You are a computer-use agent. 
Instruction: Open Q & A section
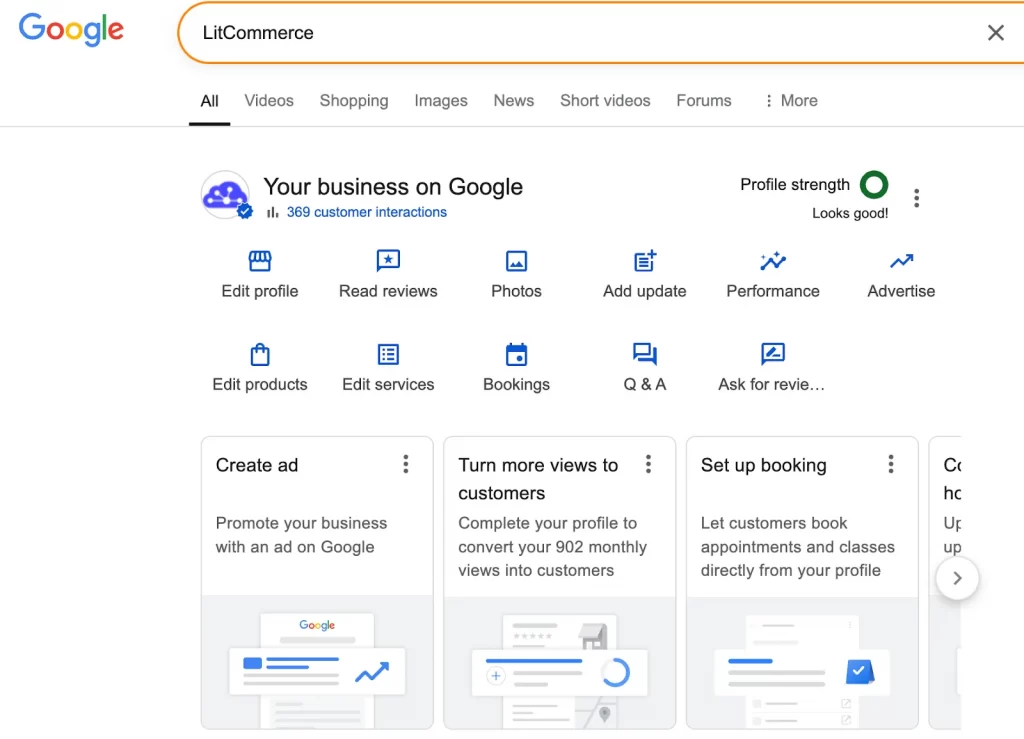(x=645, y=368)
